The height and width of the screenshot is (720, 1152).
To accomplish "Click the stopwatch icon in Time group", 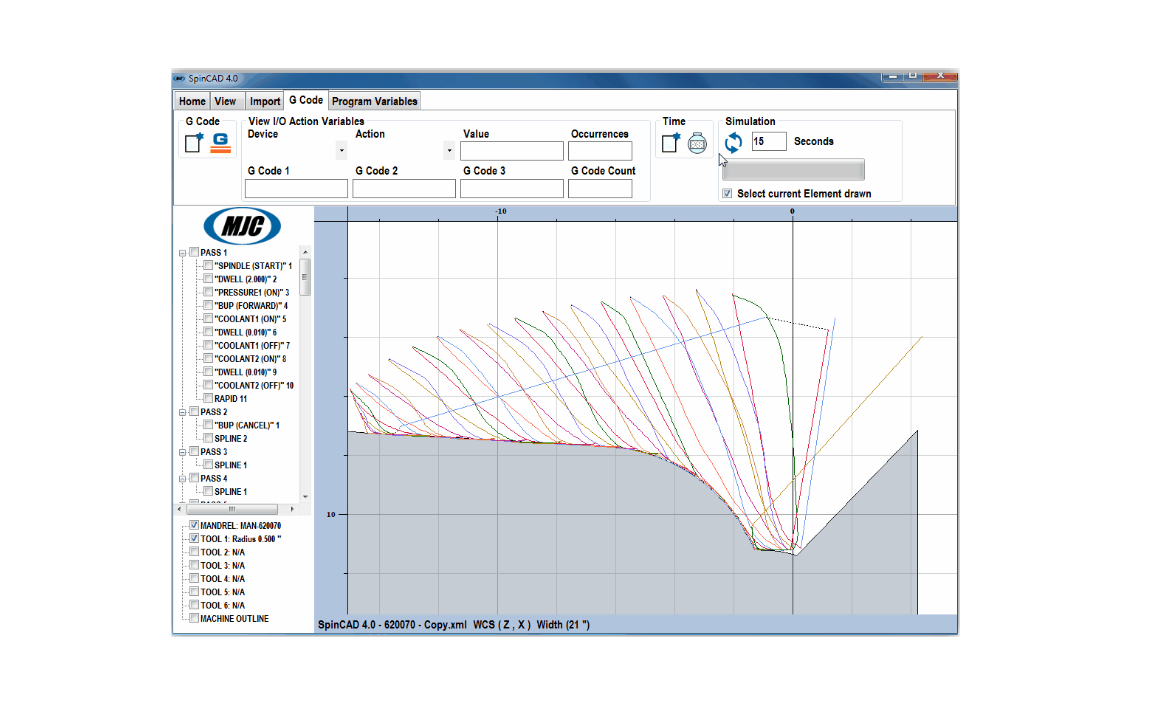I will click(697, 143).
